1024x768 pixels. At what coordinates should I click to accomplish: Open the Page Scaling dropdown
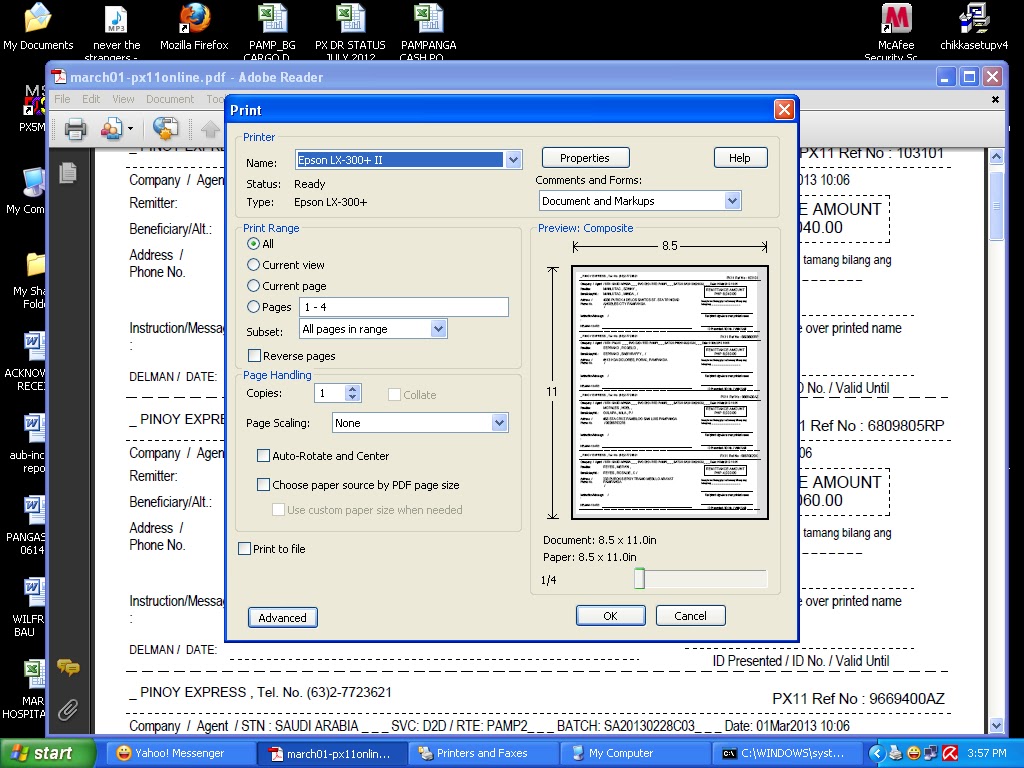(x=499, y=423)
